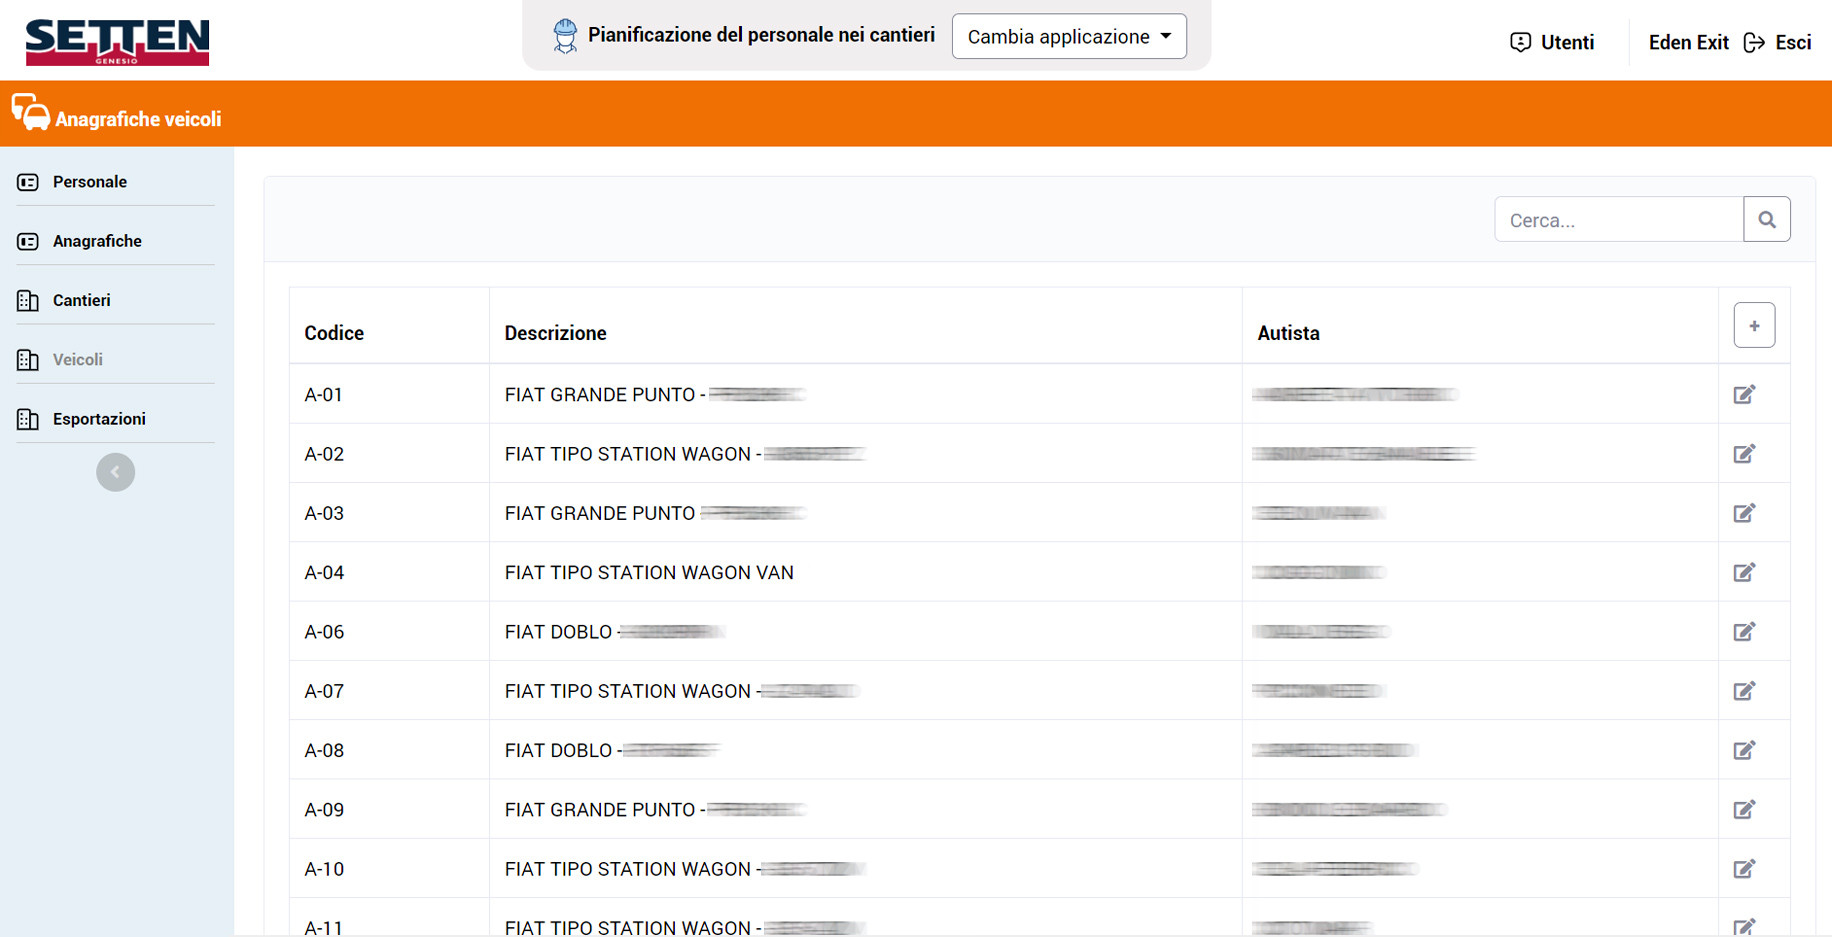This screenshot has width=1832, height=937.
Task: Click the Eden Exit user name
Action: [1688, 42]
